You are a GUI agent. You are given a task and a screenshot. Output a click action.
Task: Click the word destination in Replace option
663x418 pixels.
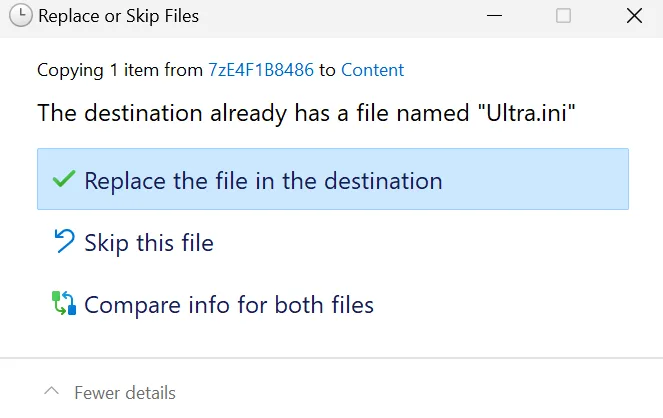click(383, 181)
